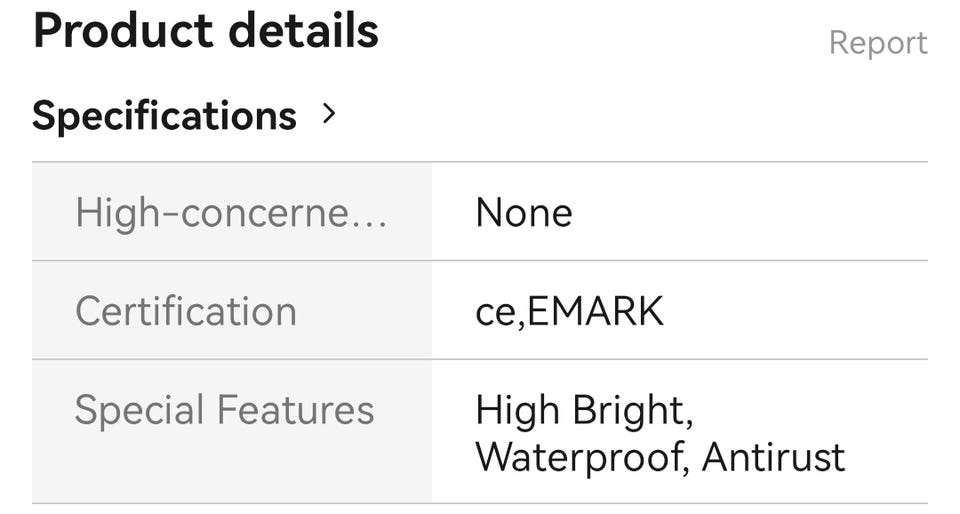Open the Specifications section heading
Viewport: 960px width, 514px height.
pyautogui.click(x=165, y=116)
